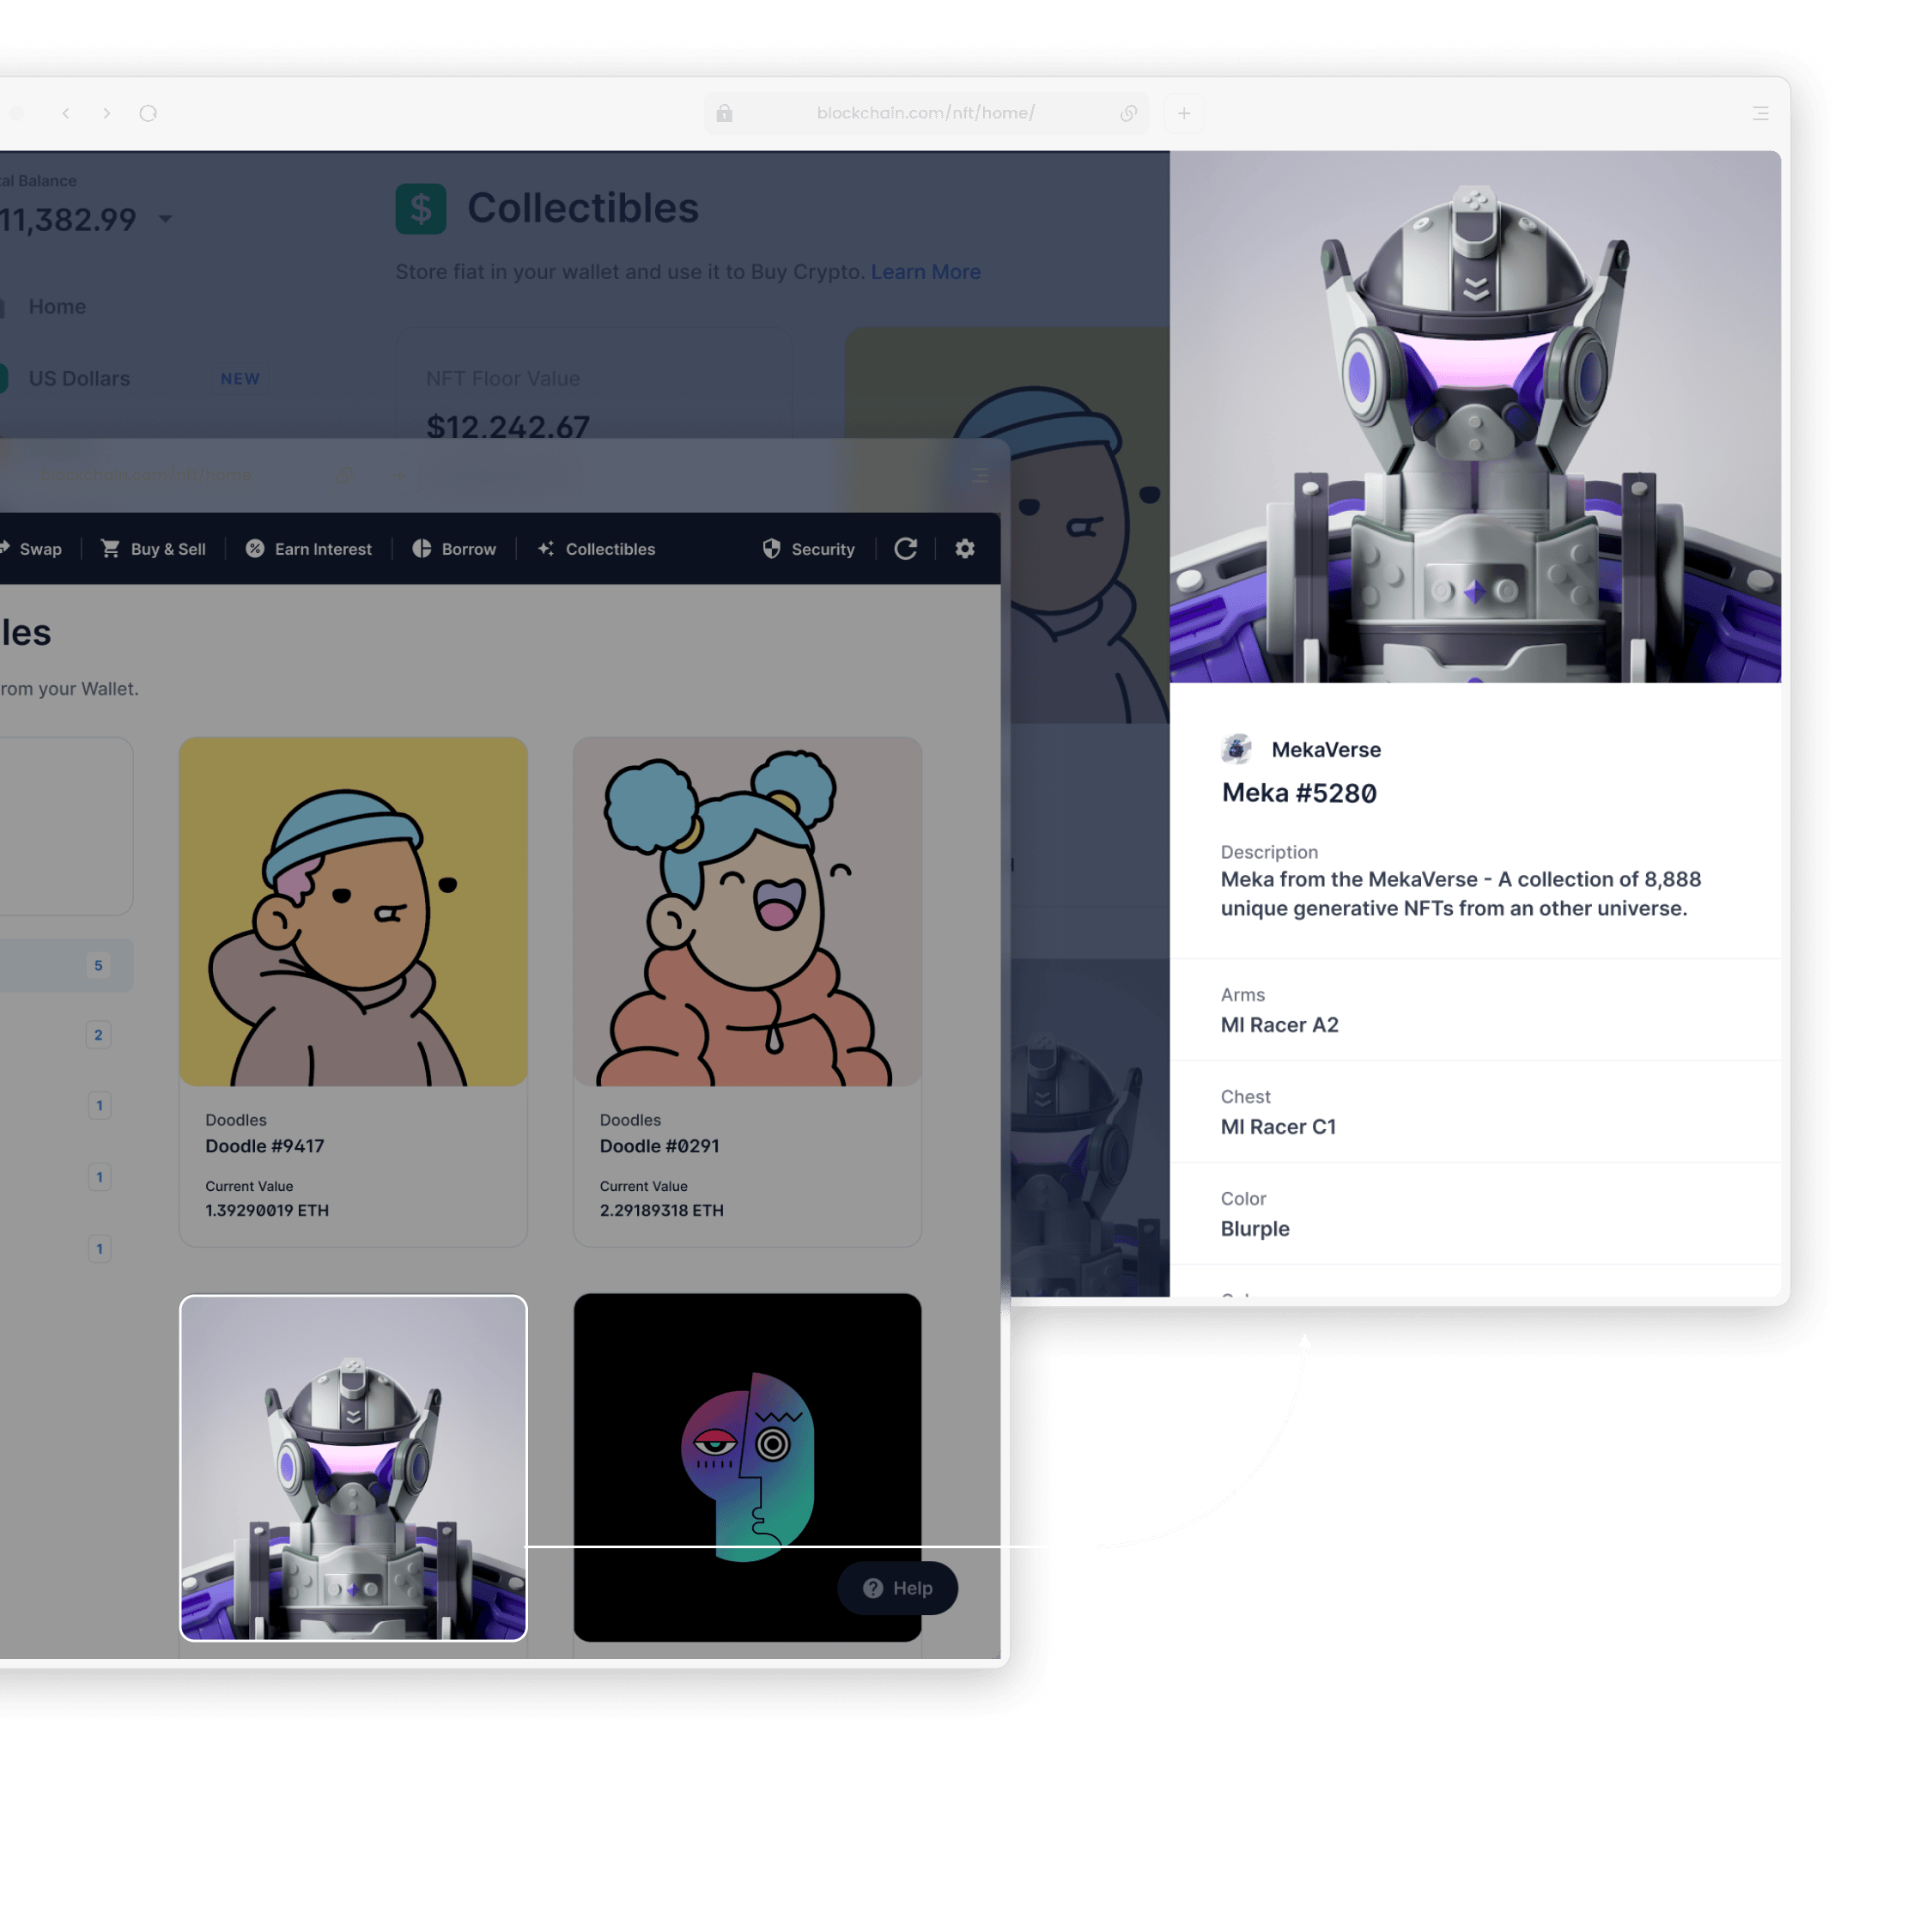Click the address bar lock icon
The width and height of the screenshot is (1932, 1932).
pyautogui.click(x=724, y=113)
